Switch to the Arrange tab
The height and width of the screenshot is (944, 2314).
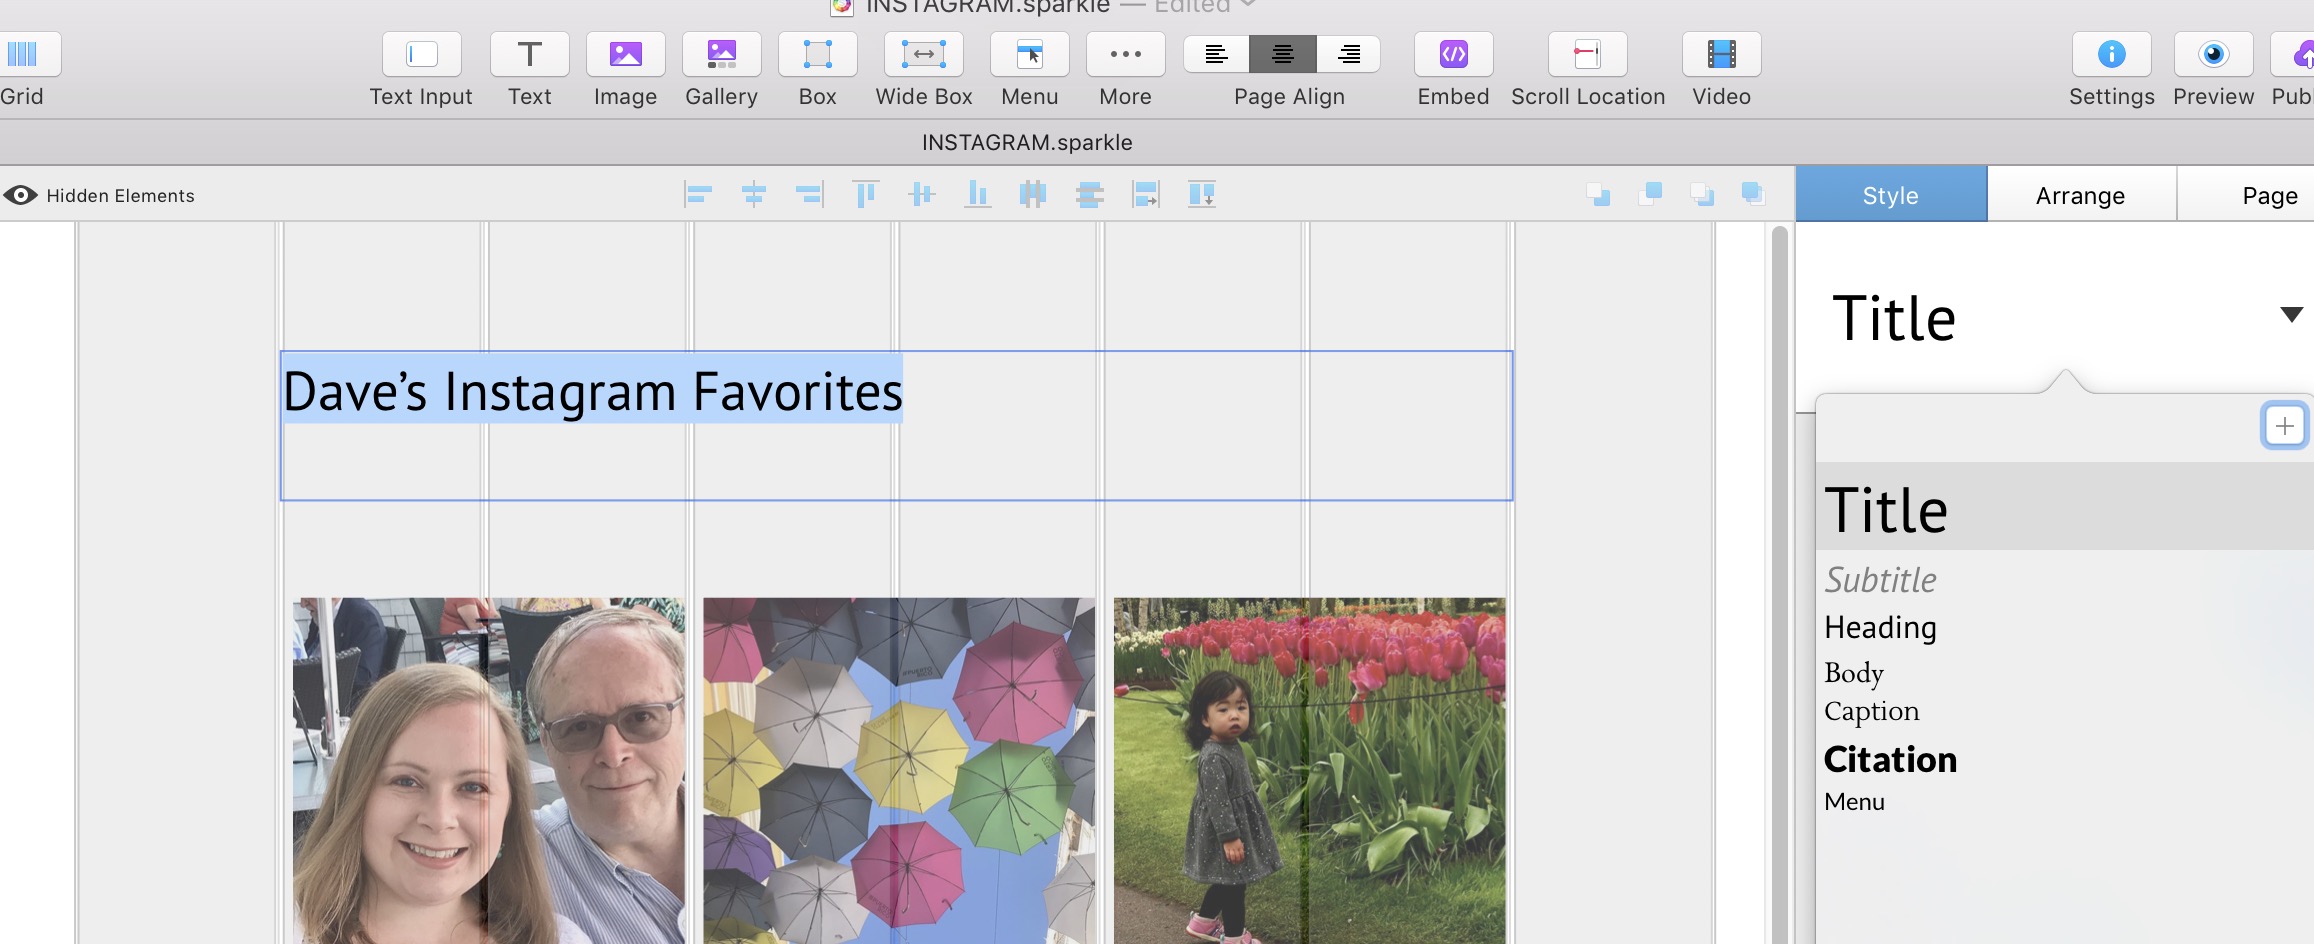pos(2081,195)
